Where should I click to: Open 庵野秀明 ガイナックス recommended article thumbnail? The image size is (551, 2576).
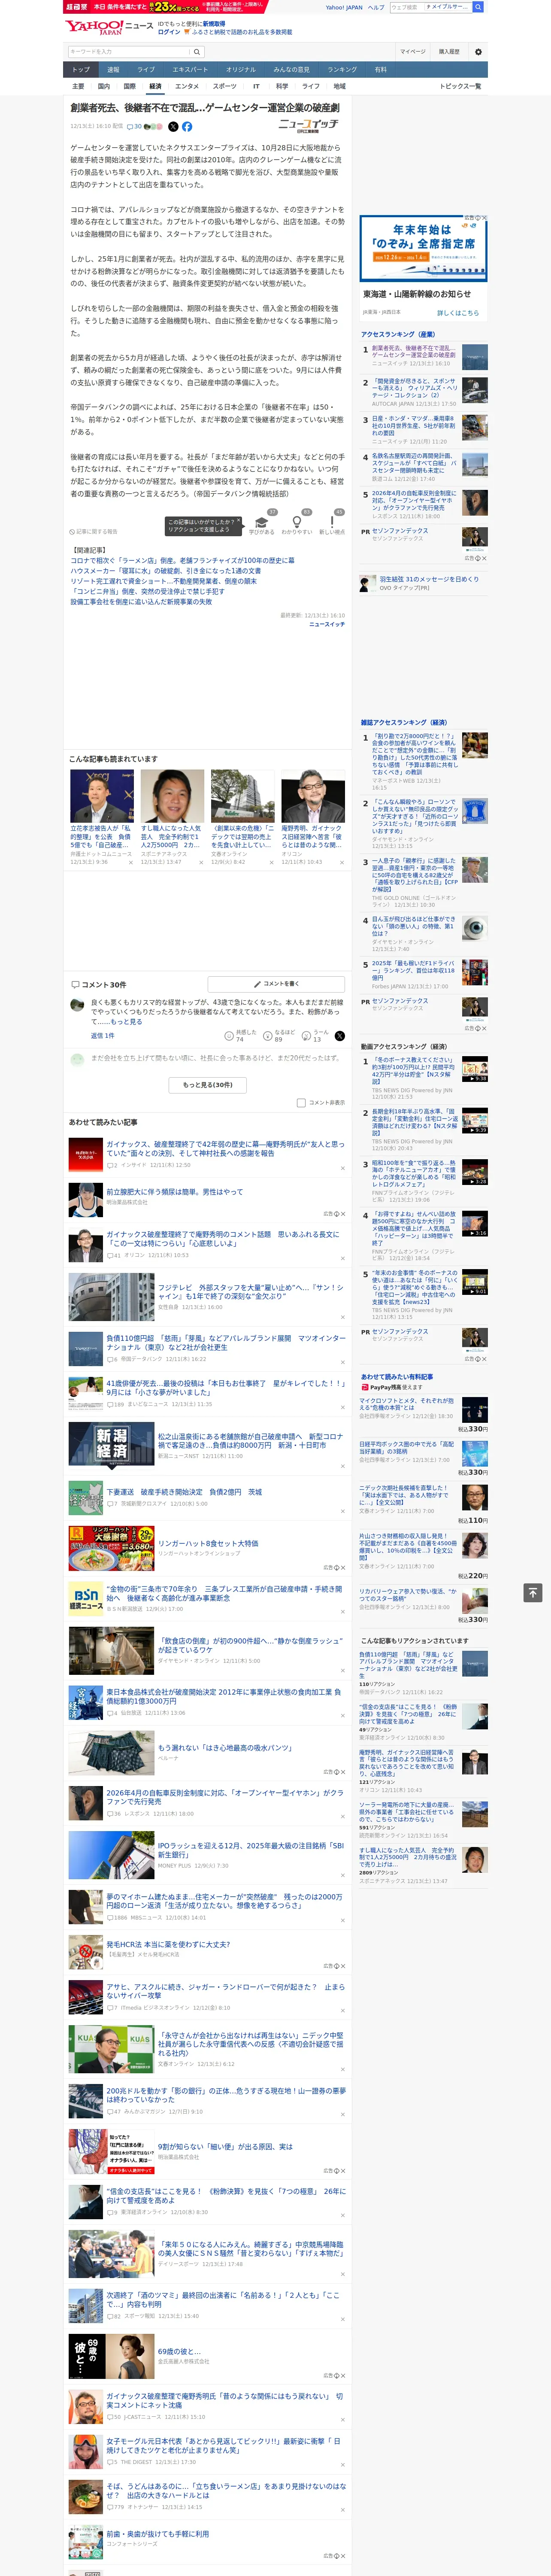coord(313,796)
